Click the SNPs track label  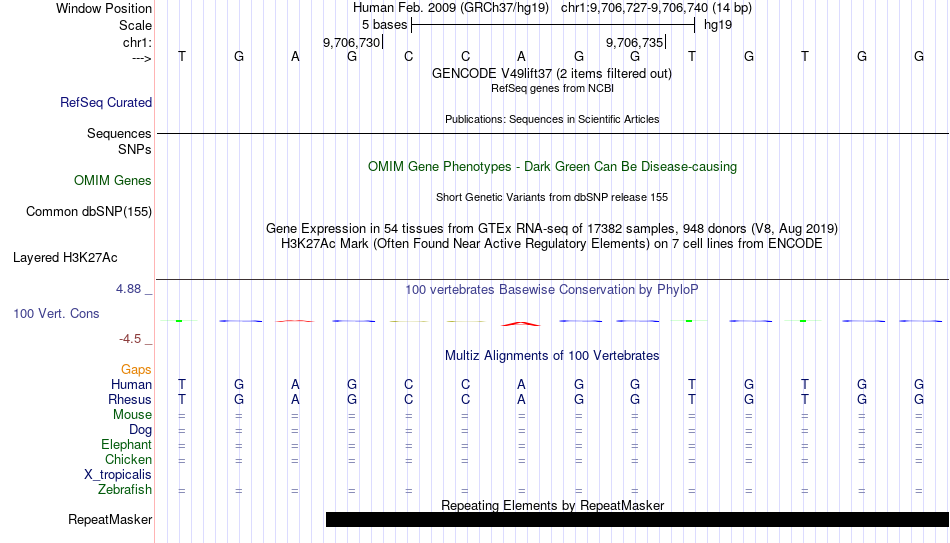click(x=135, y=149)
